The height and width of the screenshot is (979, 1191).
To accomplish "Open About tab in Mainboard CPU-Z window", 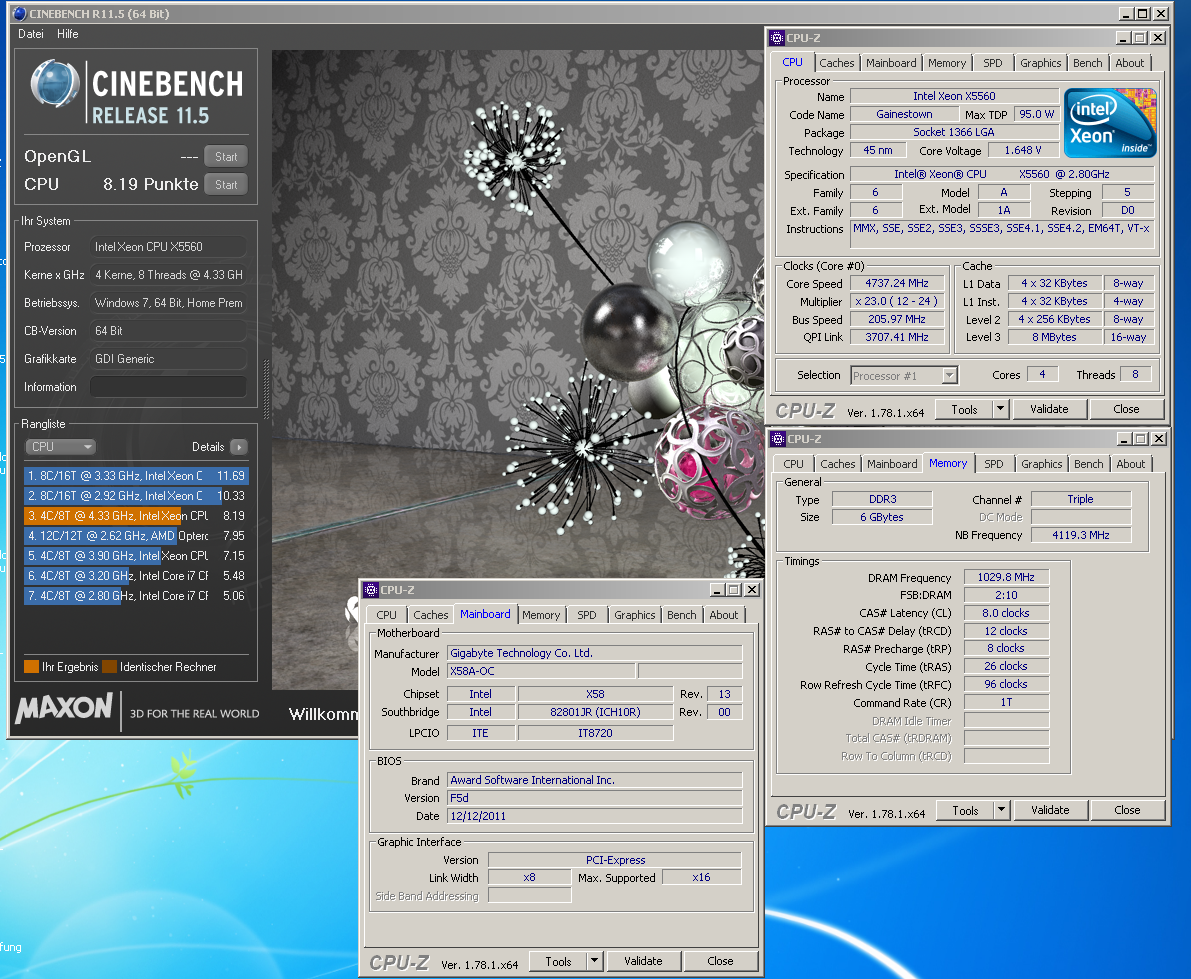I will (723, 615).
